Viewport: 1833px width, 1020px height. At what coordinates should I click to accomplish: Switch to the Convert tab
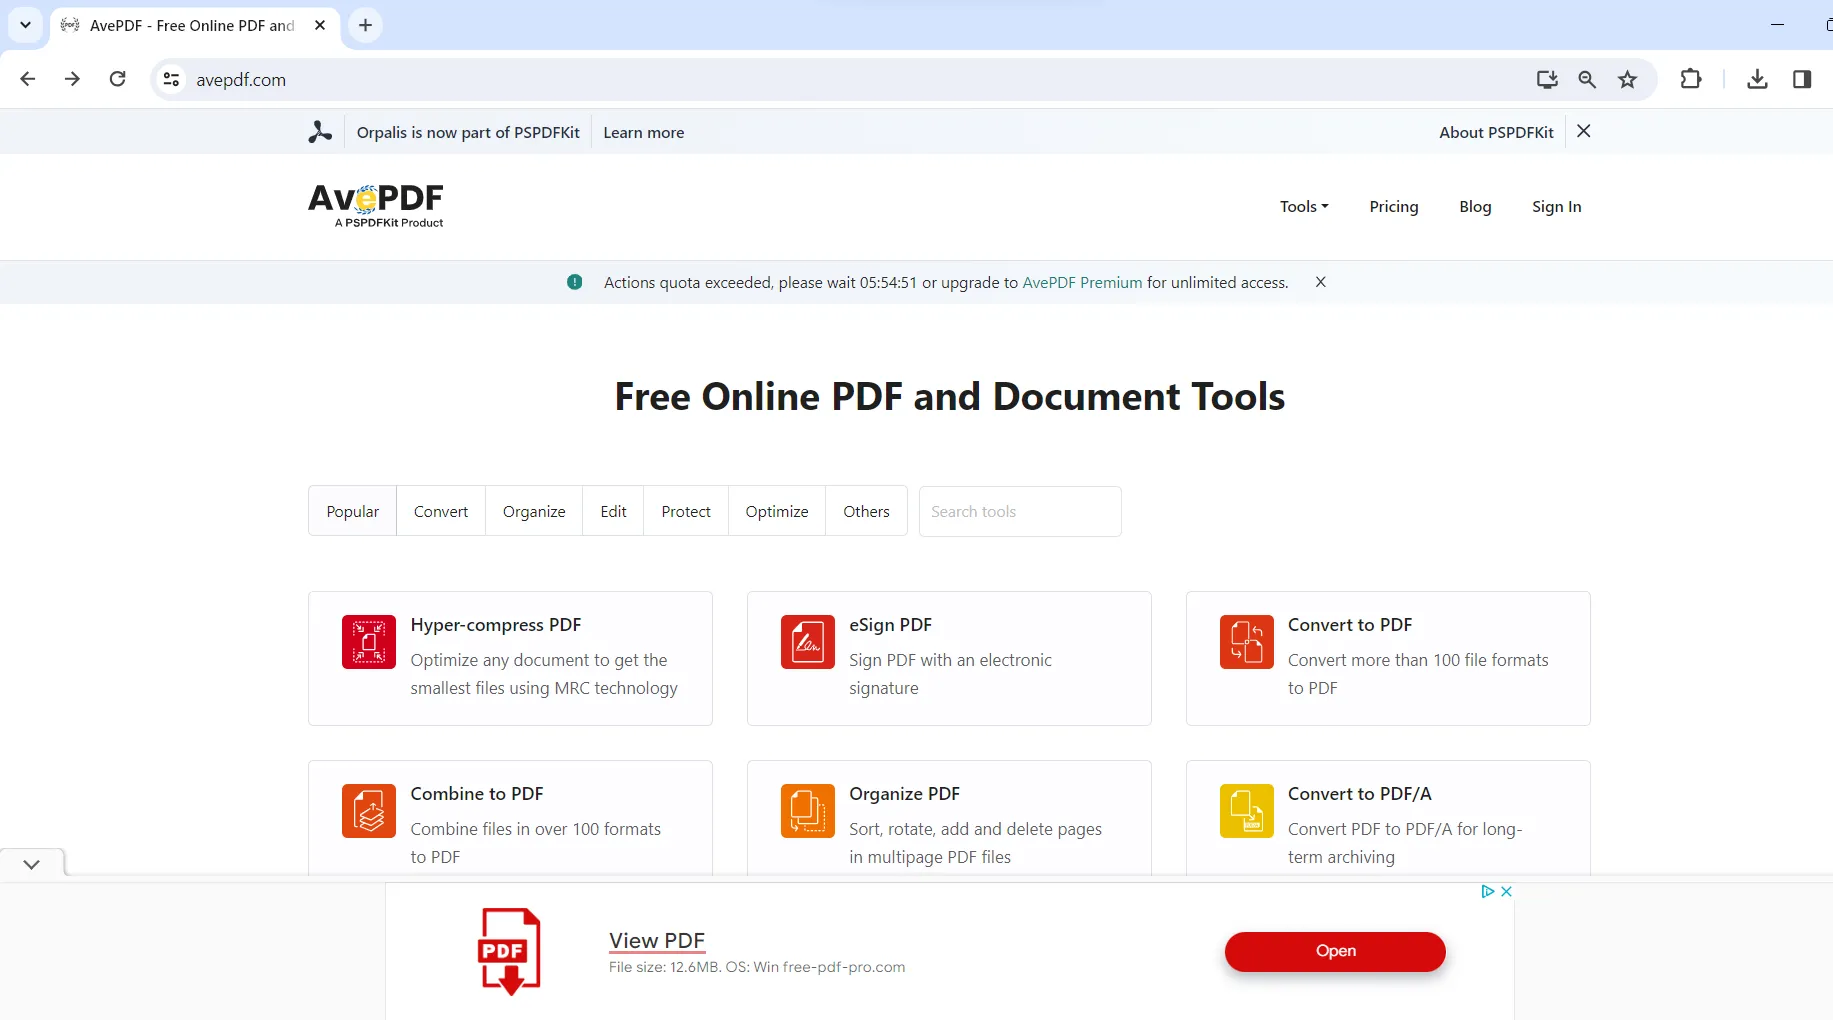[441, 511]
